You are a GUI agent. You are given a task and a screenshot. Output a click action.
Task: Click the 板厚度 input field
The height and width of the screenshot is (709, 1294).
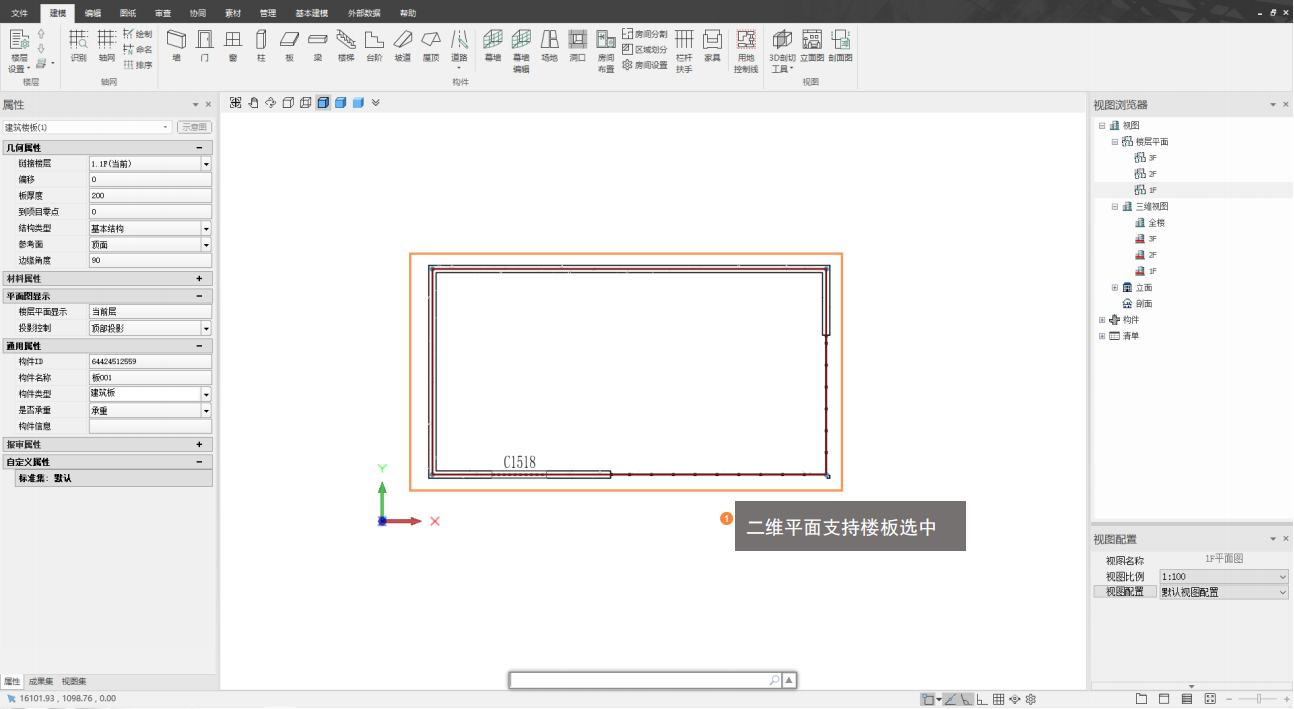point(150,196)
